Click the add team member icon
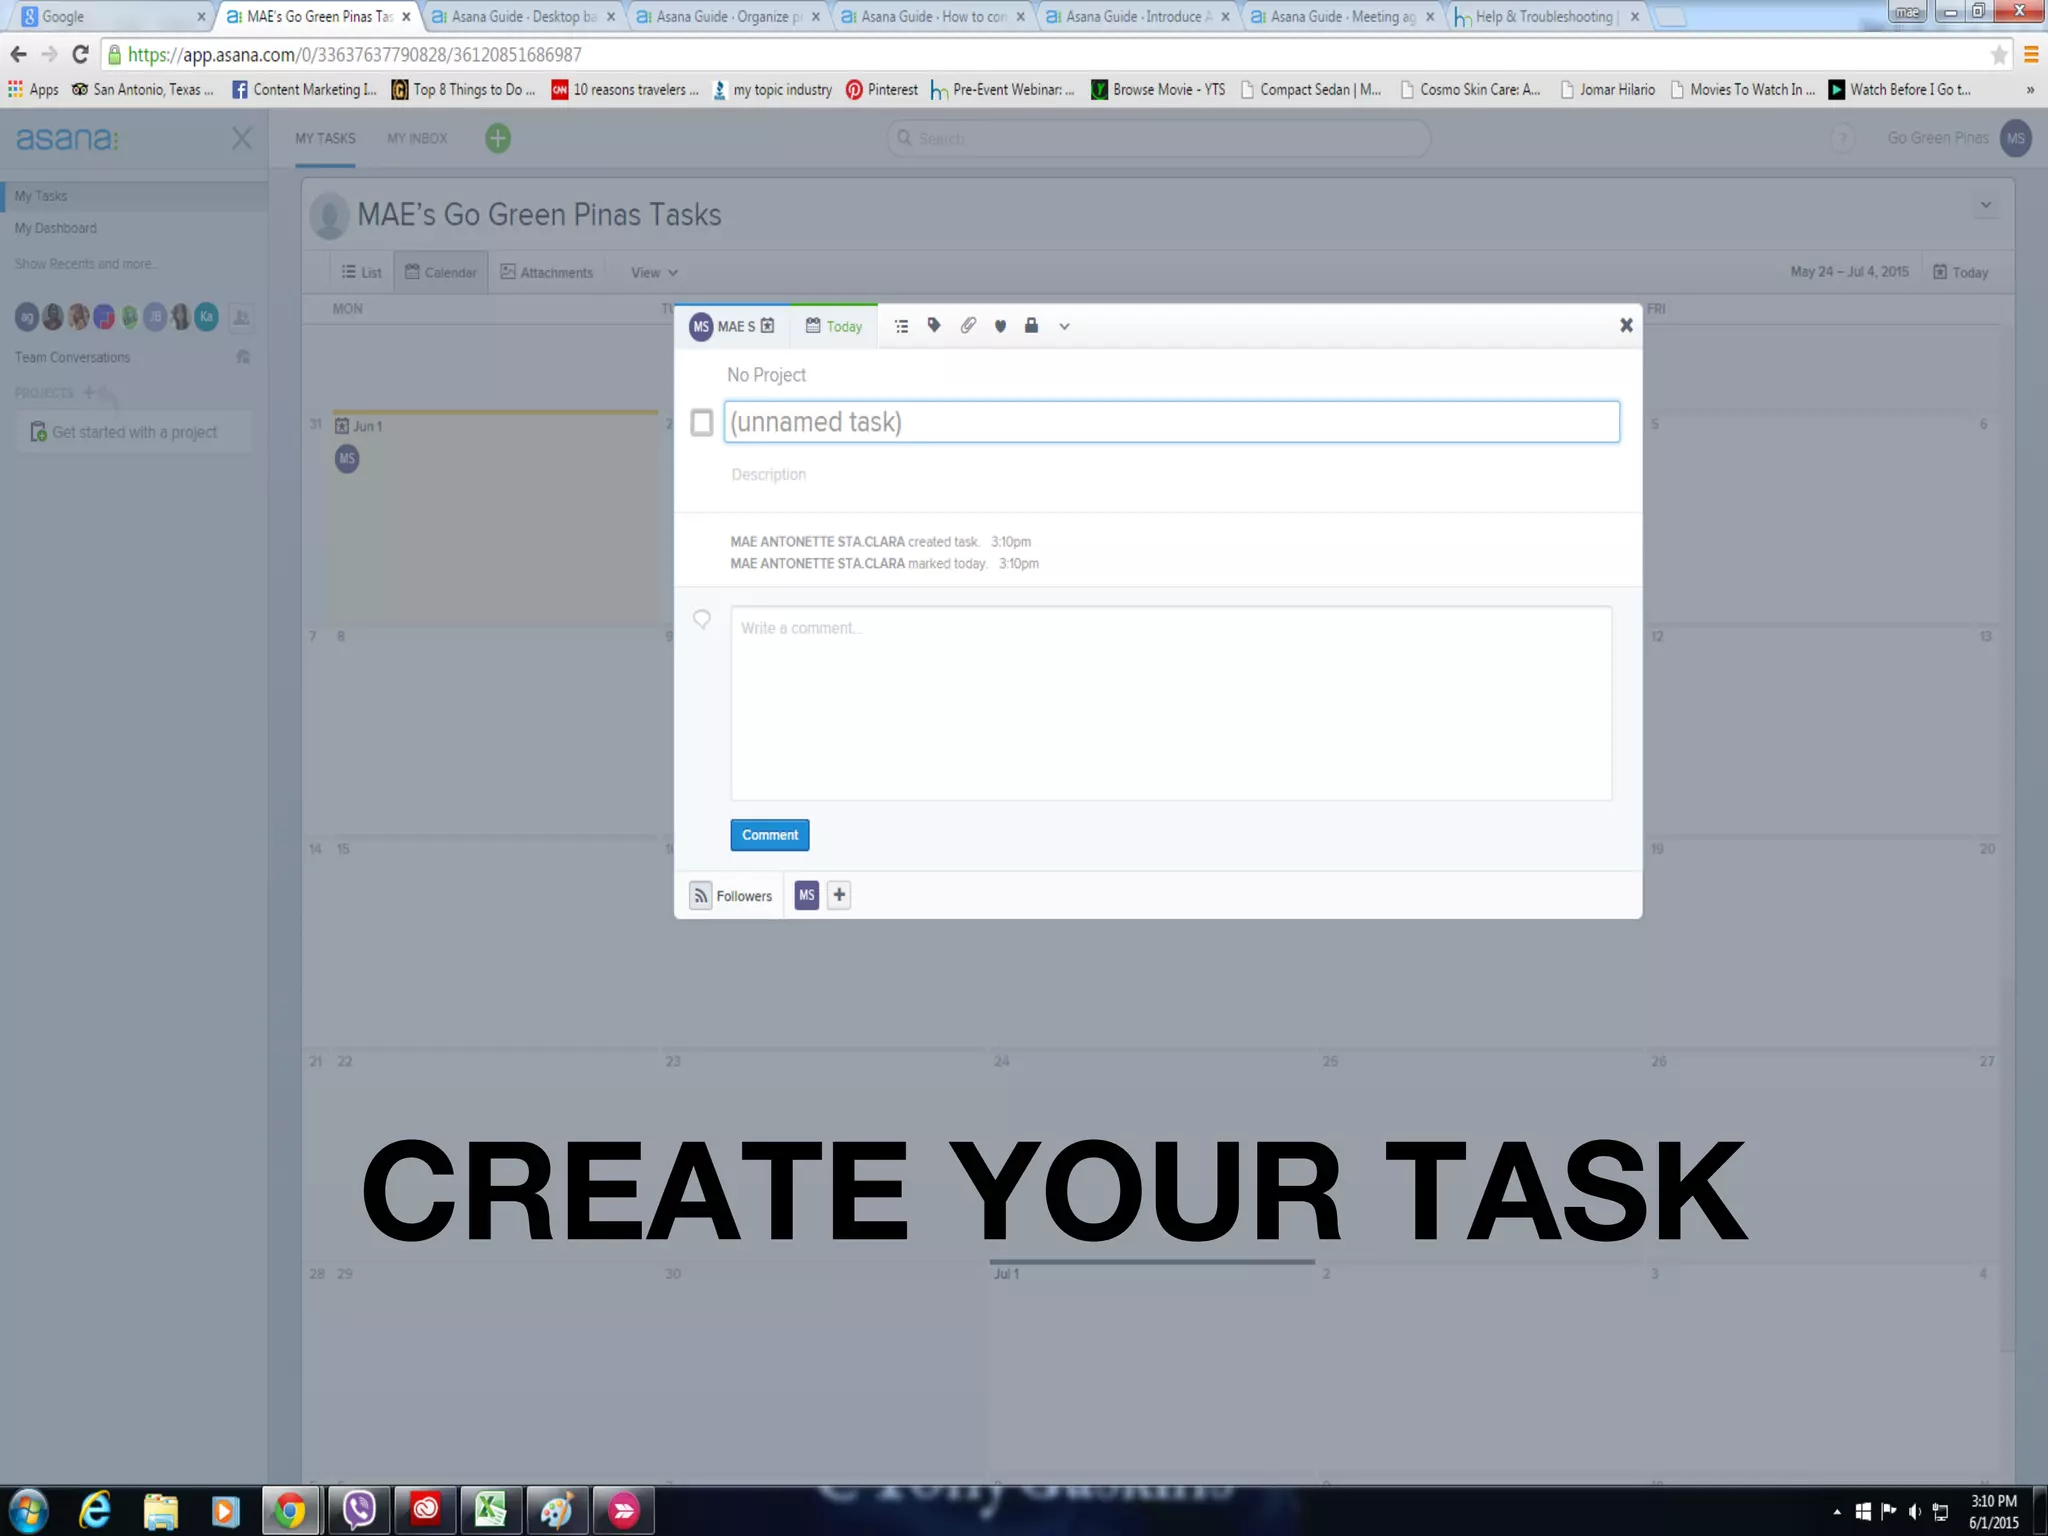This screenshot has height=1536, width=2048. click(x=241, y=317)
